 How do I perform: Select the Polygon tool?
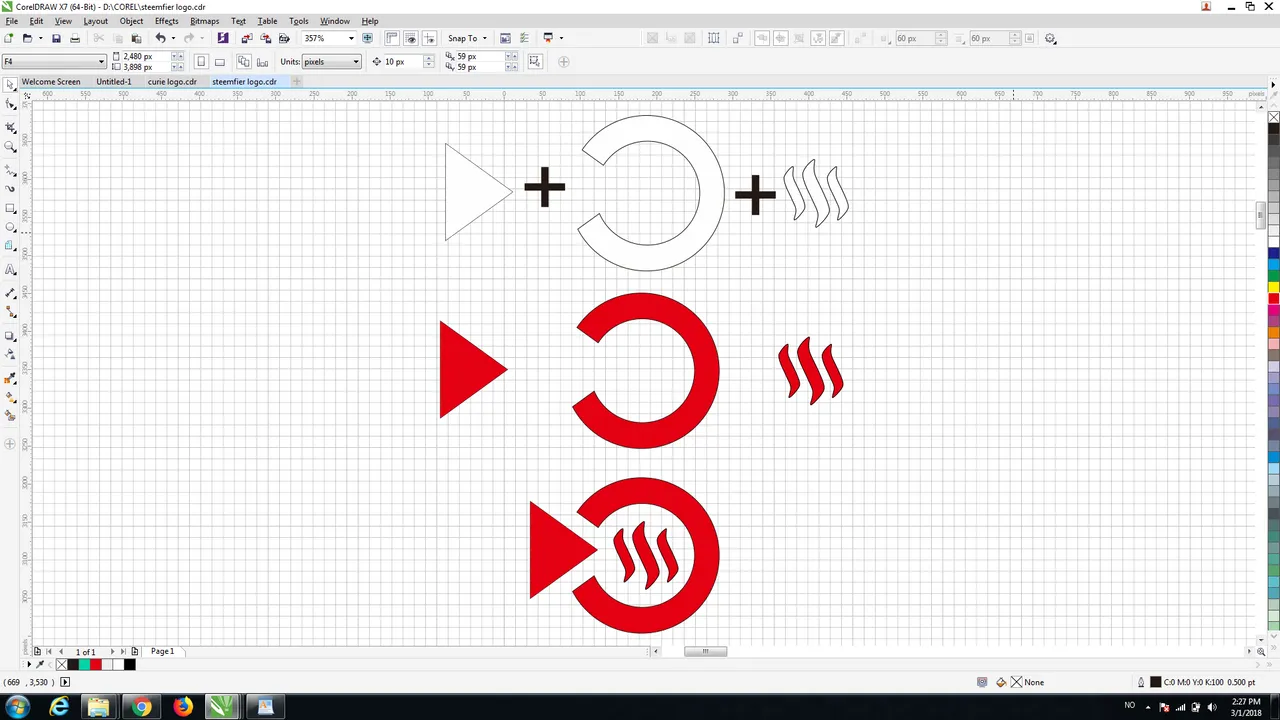point(10,248)
